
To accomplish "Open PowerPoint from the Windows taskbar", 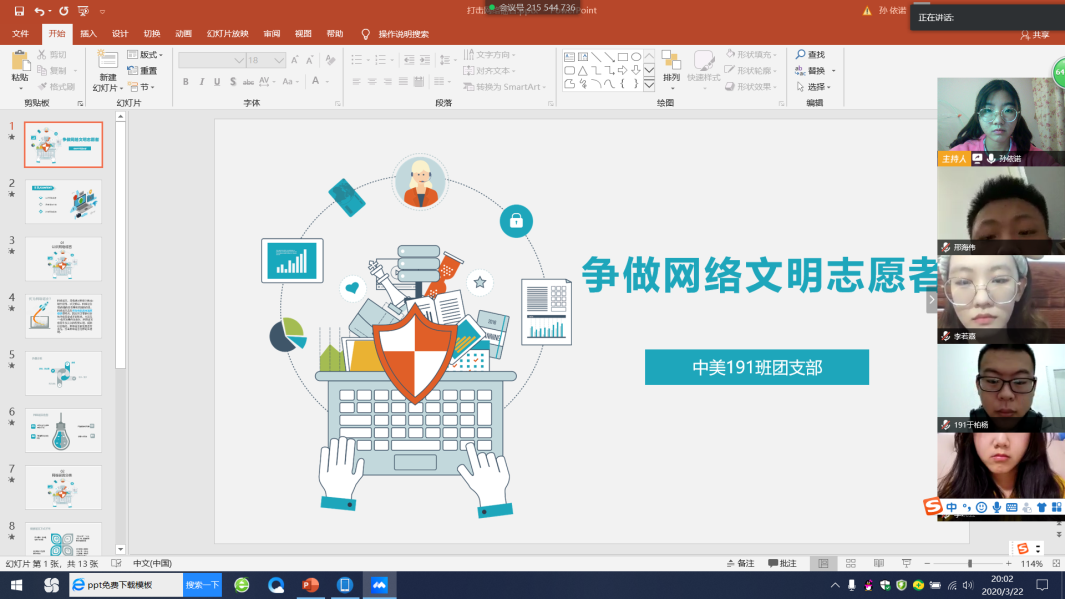I will (x=310, y=585).
